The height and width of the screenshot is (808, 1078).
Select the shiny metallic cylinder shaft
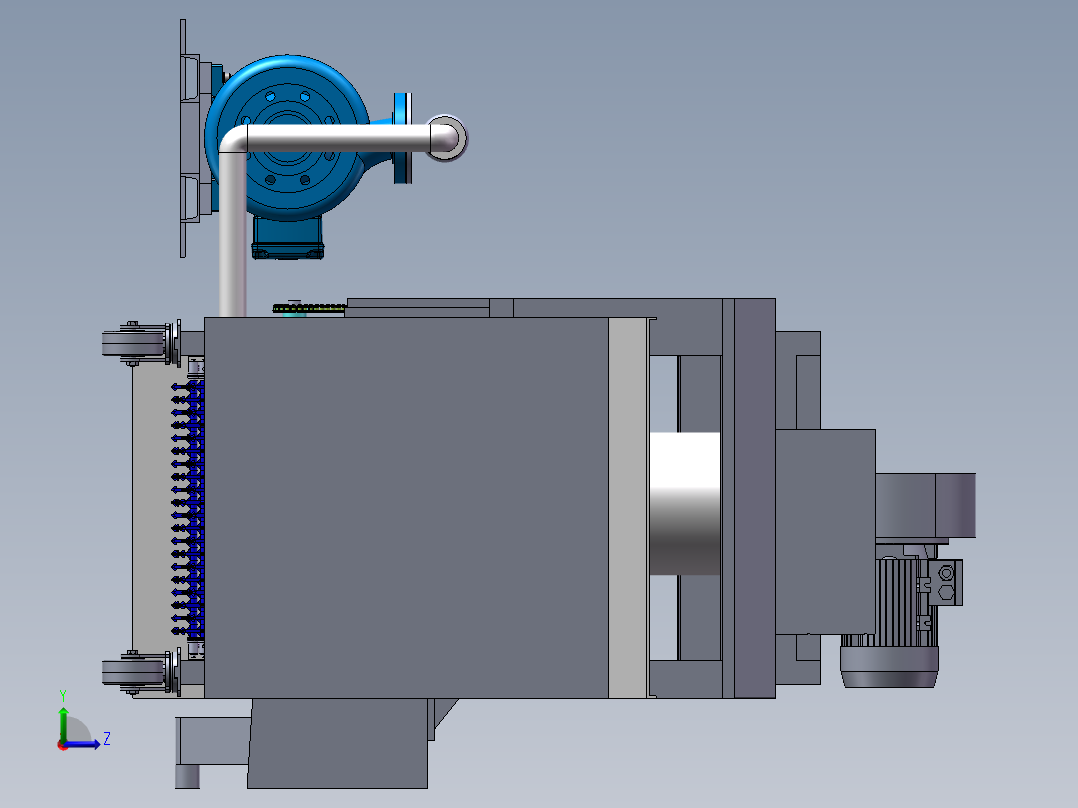coord(685,503)
